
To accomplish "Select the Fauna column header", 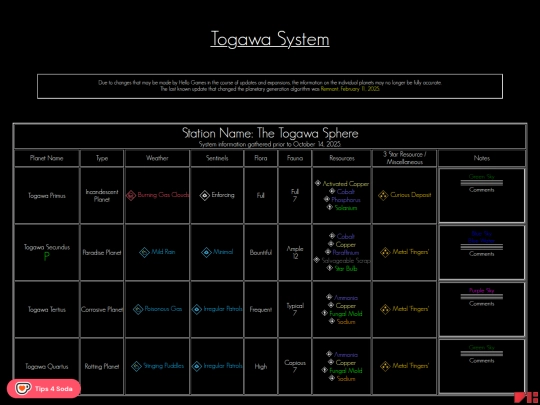I will (x=295, y=158).
